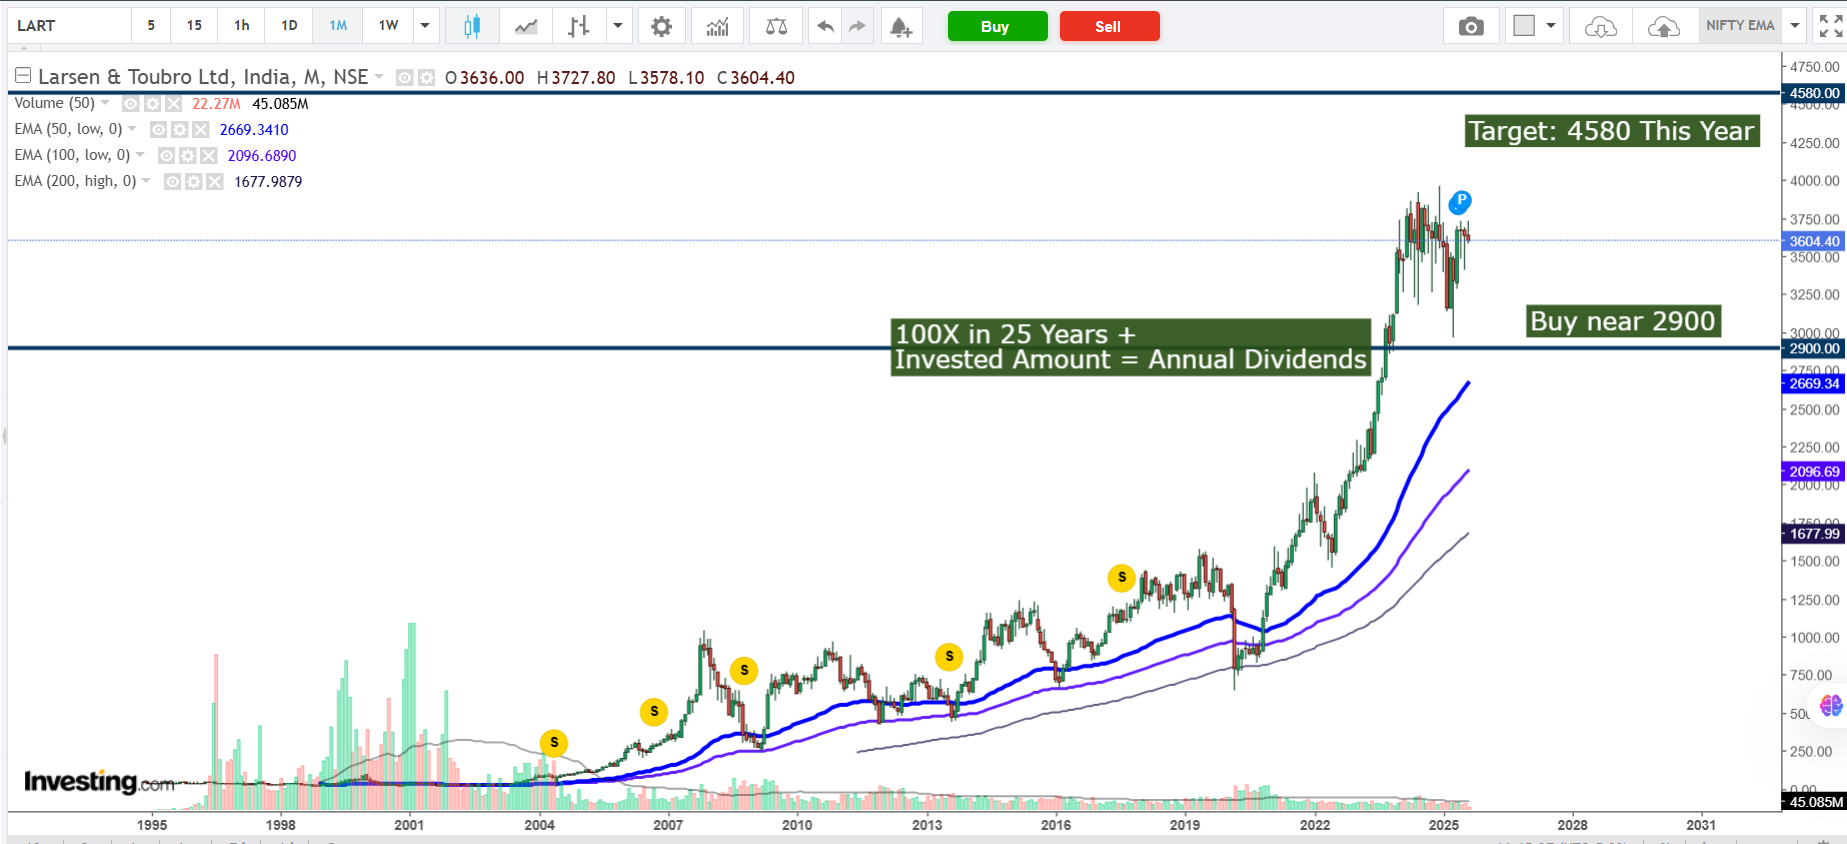
Task: Open Volume (50) legend dropdown
Action: 105,103
